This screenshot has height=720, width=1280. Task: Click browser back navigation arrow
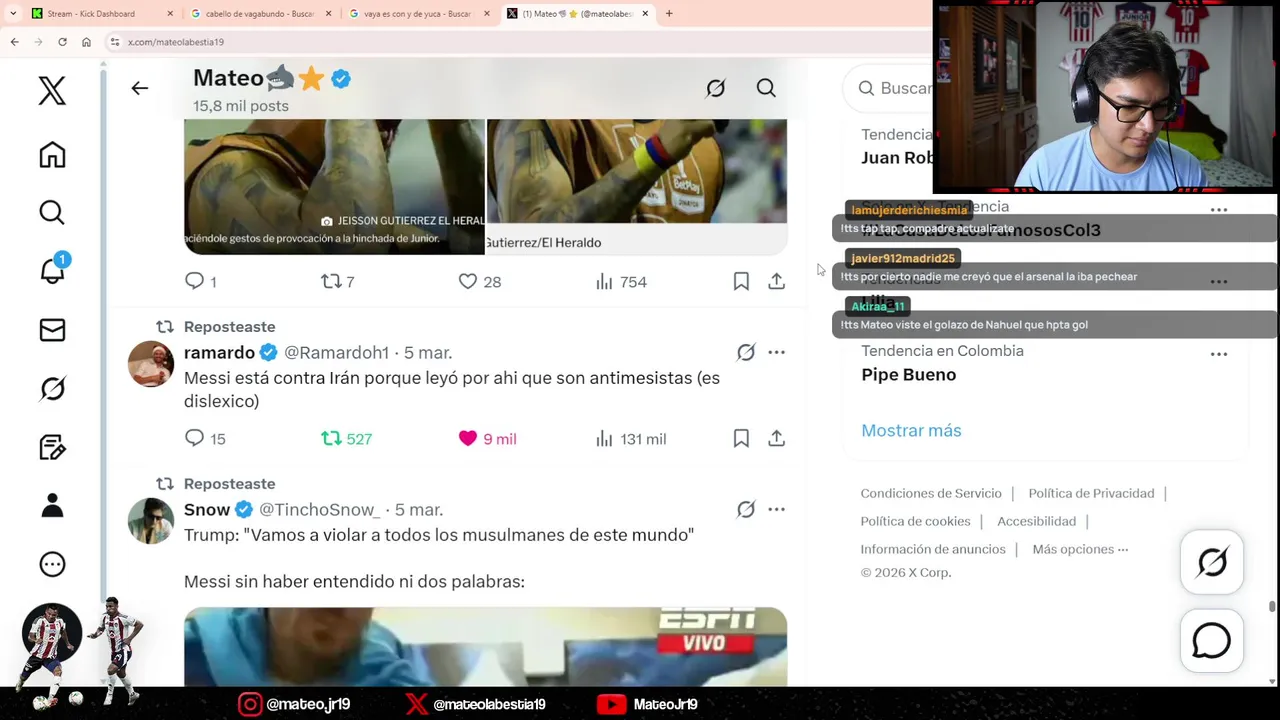pyautogui.click(x=14, y=42)
